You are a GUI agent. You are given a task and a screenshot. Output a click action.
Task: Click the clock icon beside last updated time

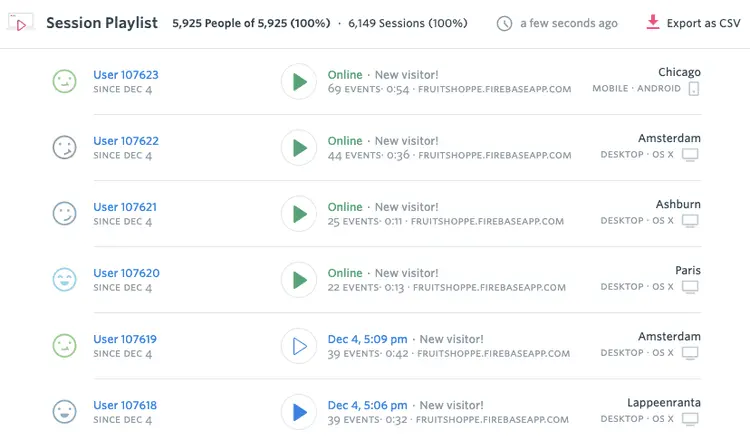click(x=505, y=23)
